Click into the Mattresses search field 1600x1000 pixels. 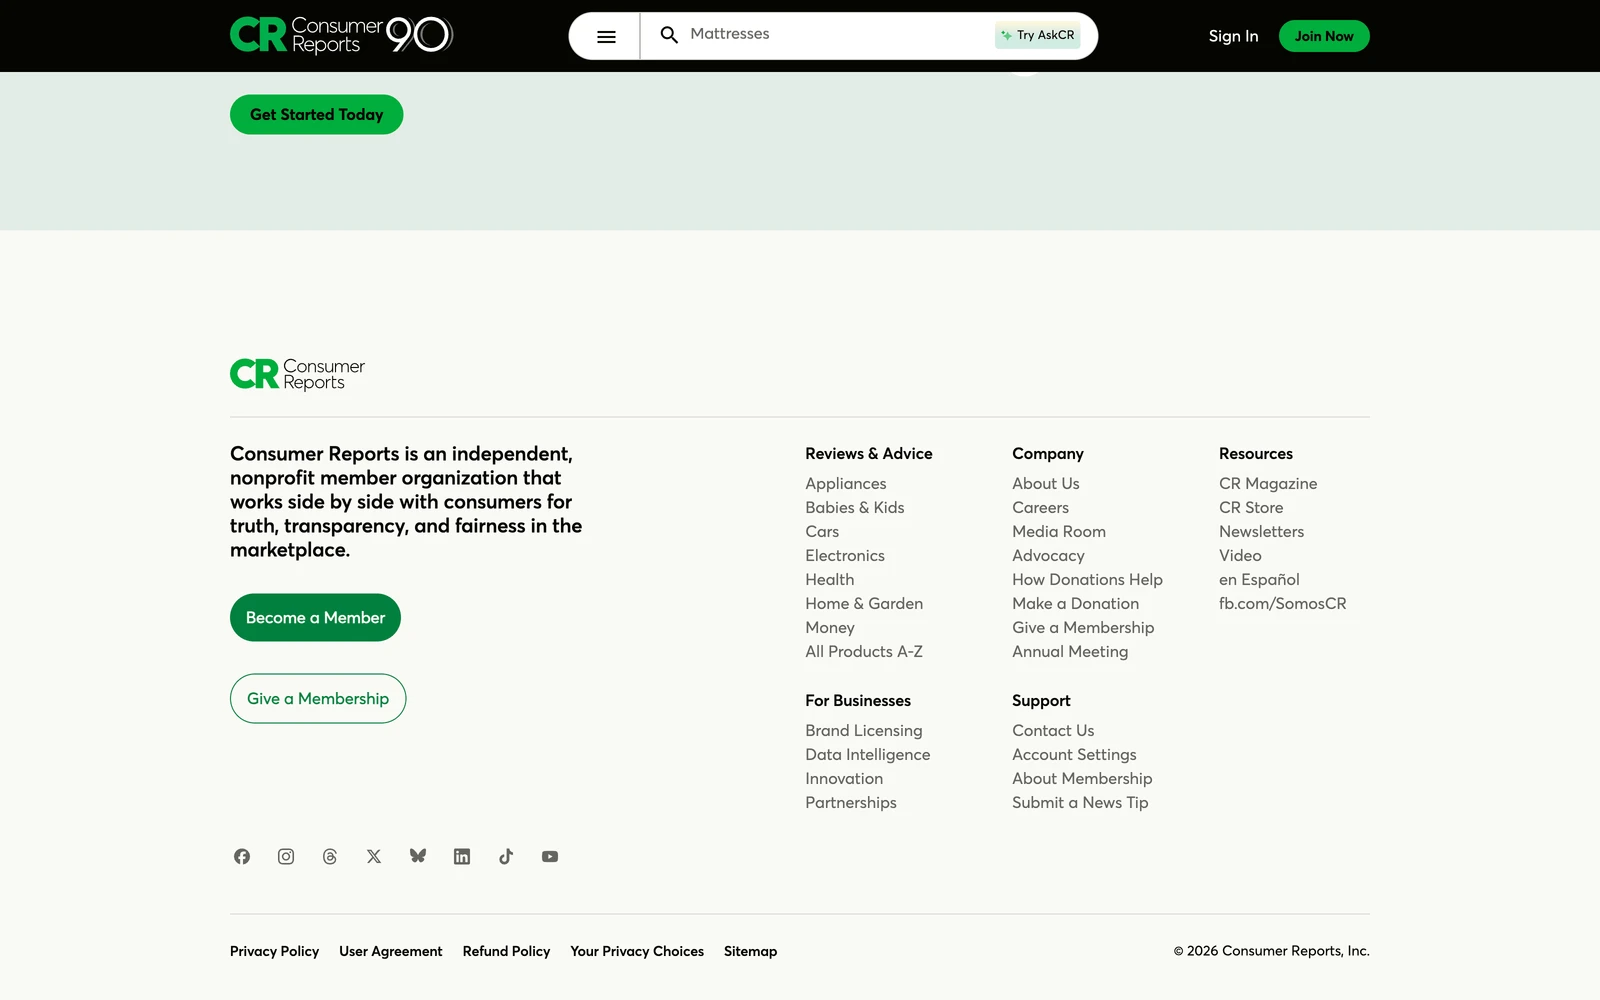click(x=820, y=35)
